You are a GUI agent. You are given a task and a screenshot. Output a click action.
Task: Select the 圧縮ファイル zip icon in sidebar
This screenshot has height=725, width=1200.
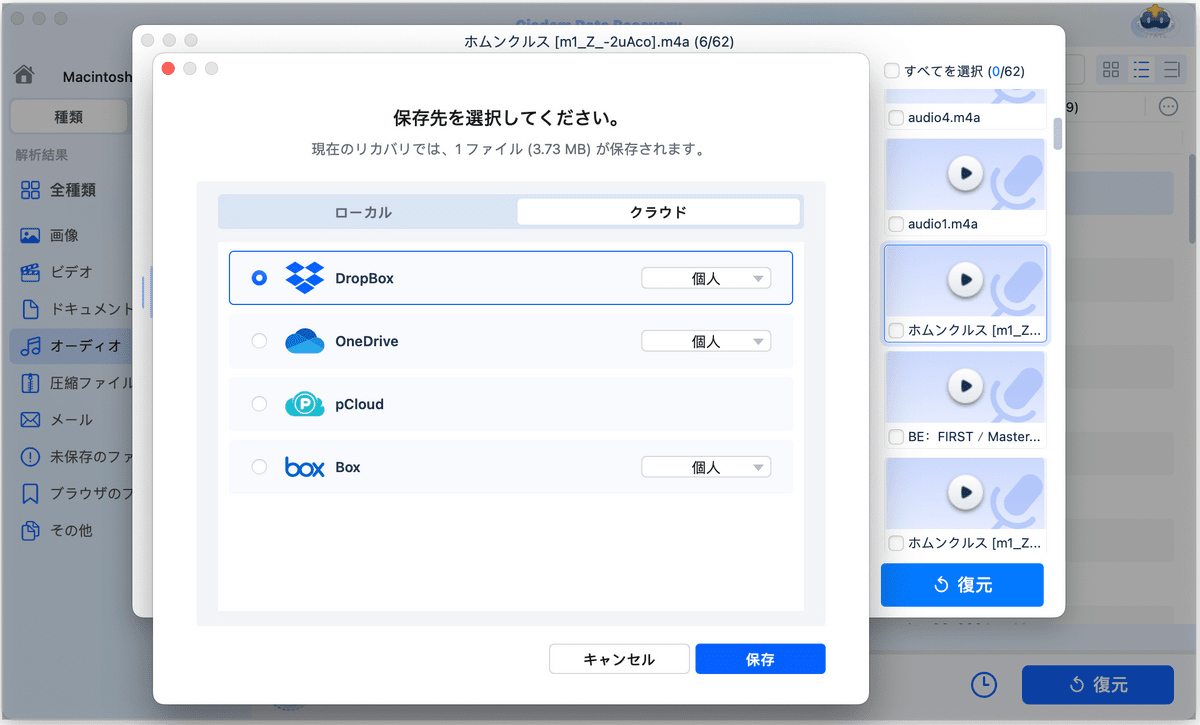point(30,383)
